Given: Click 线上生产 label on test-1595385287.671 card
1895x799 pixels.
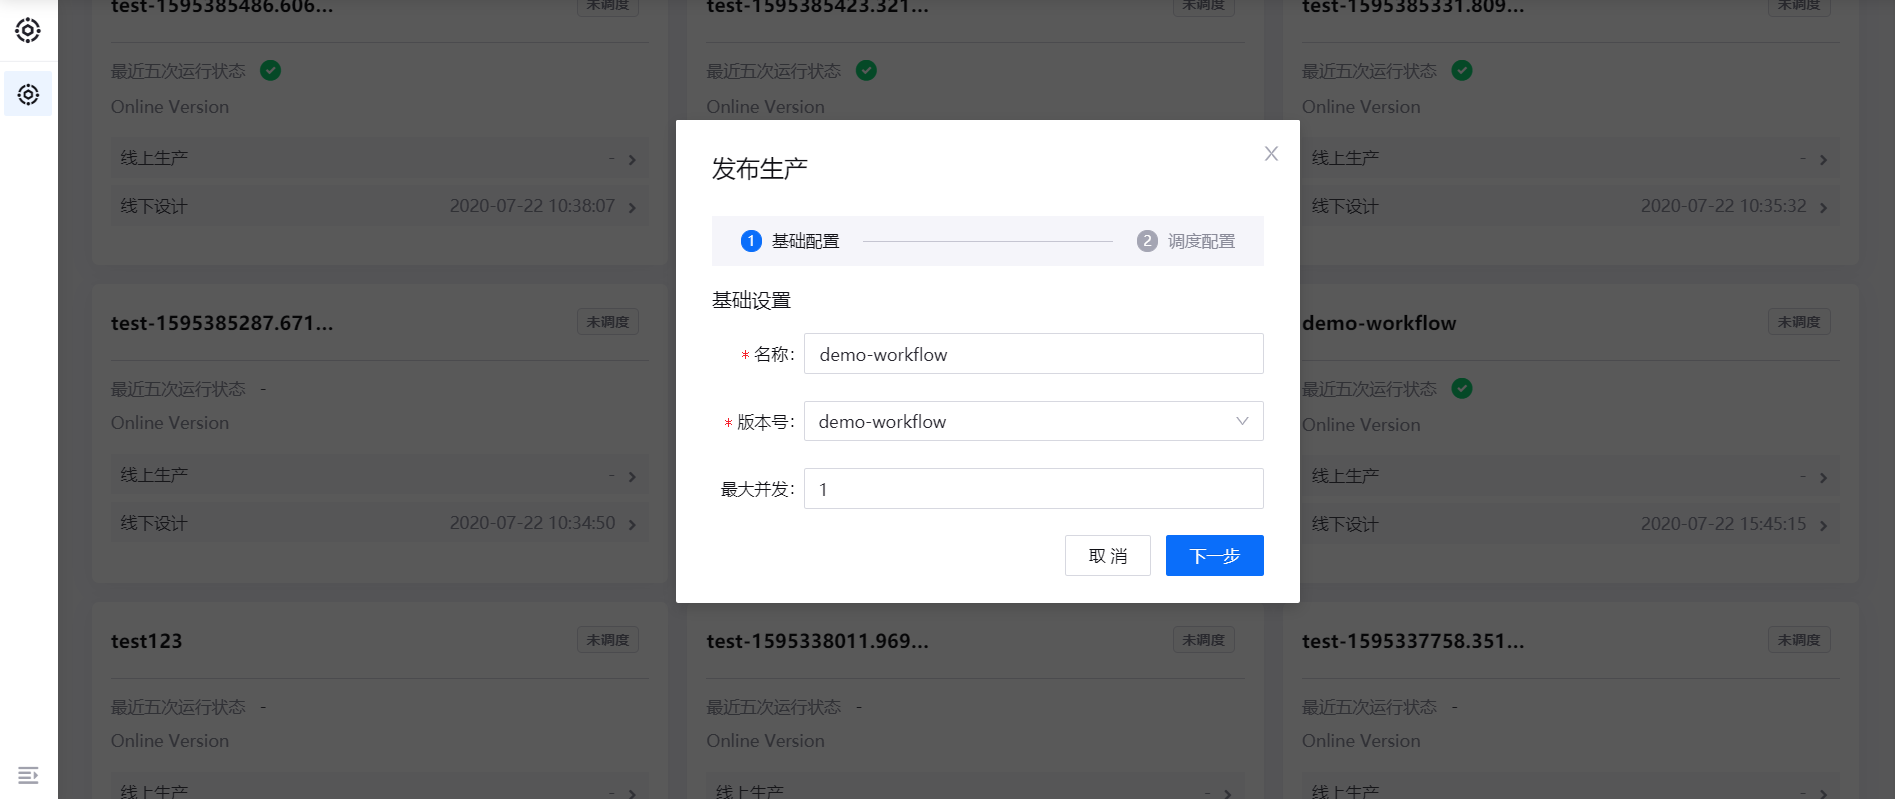Looking at the screenshot, I should coord(154,475).
